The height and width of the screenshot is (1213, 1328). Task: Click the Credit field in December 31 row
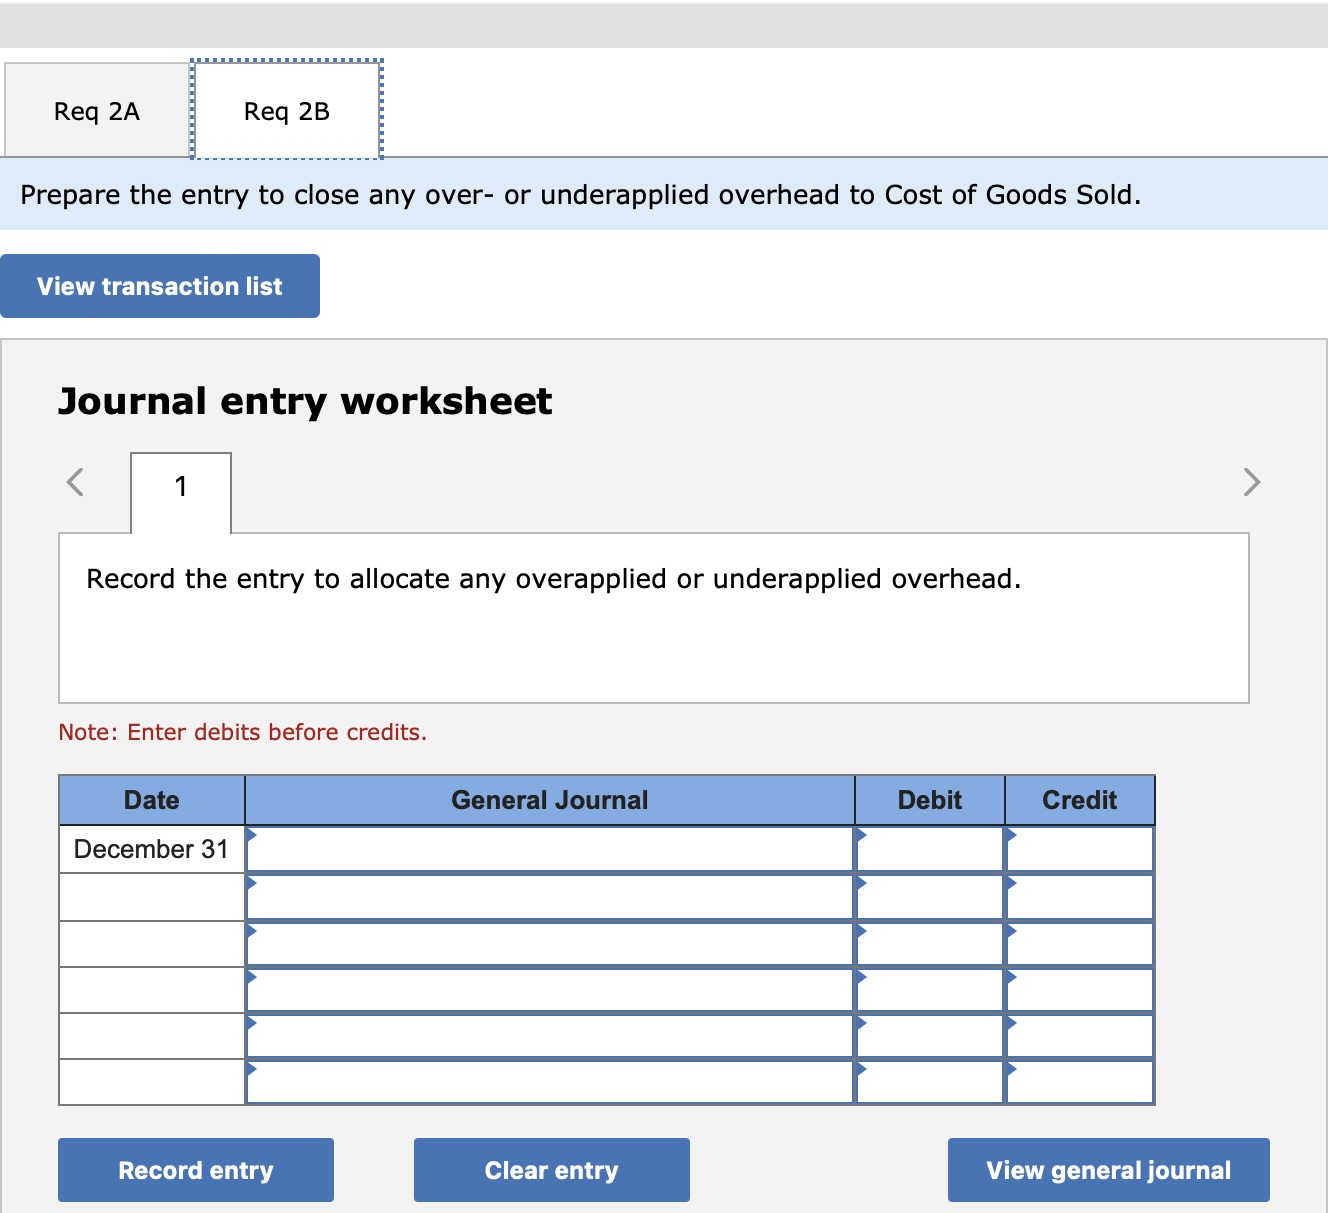click(x=1080, y=849)
